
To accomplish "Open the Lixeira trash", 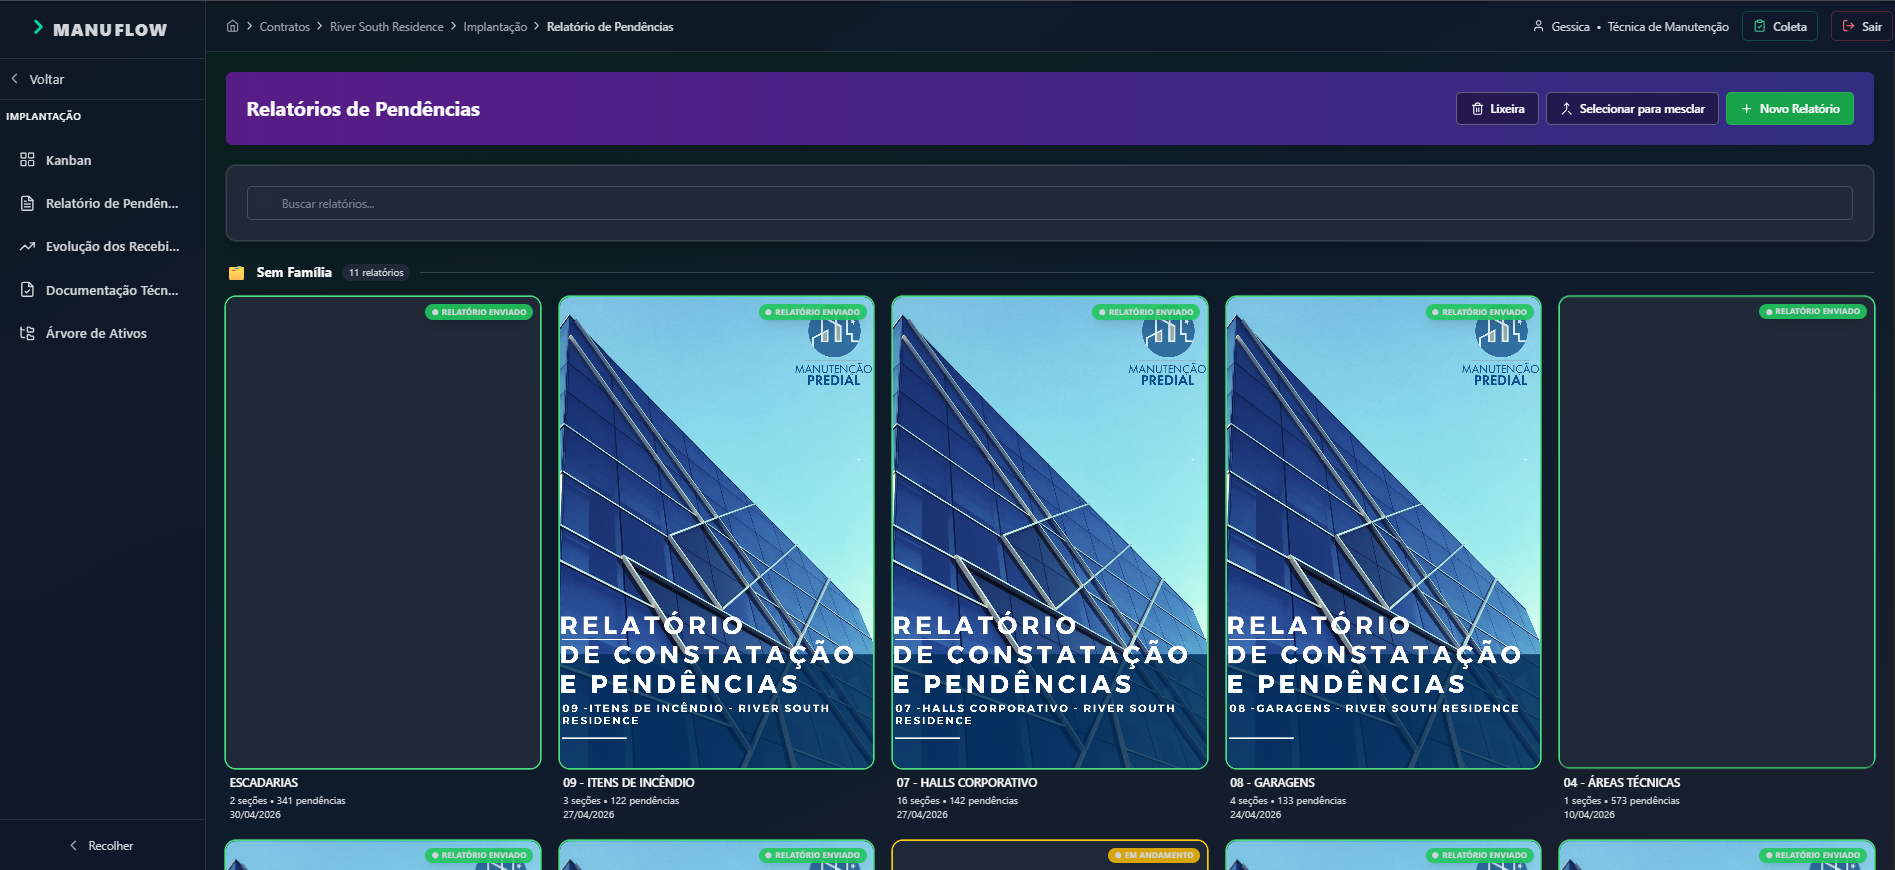I will coord(1497,108).
